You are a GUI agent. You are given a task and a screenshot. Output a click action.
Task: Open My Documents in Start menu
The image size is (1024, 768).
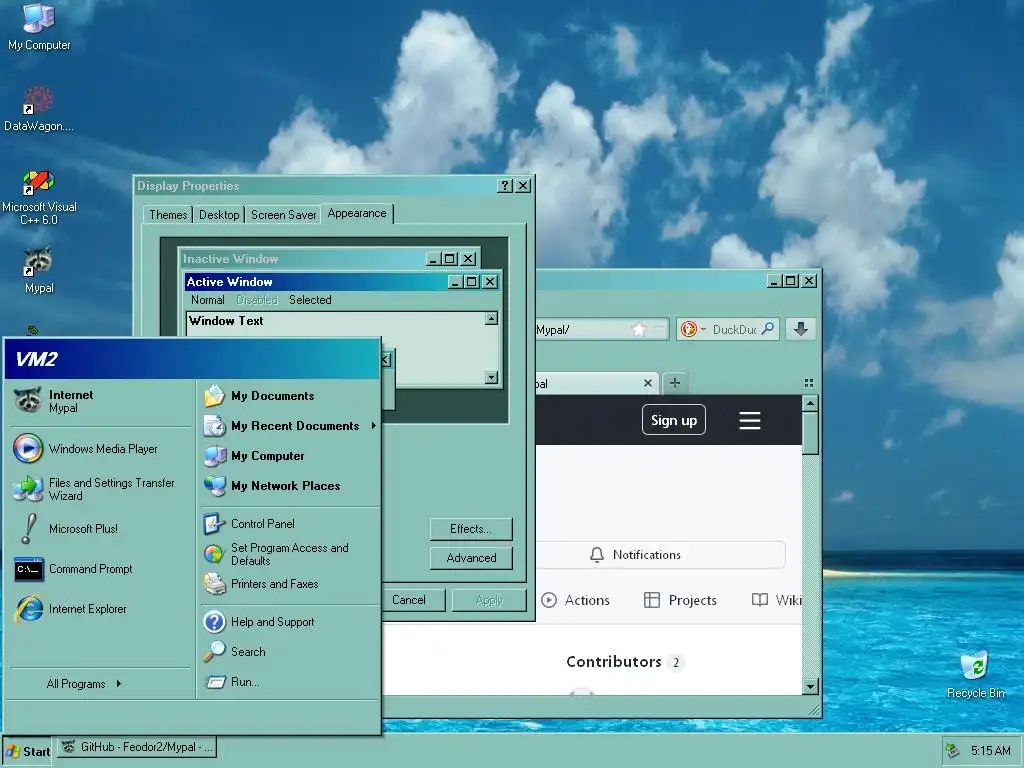[289, 396]
